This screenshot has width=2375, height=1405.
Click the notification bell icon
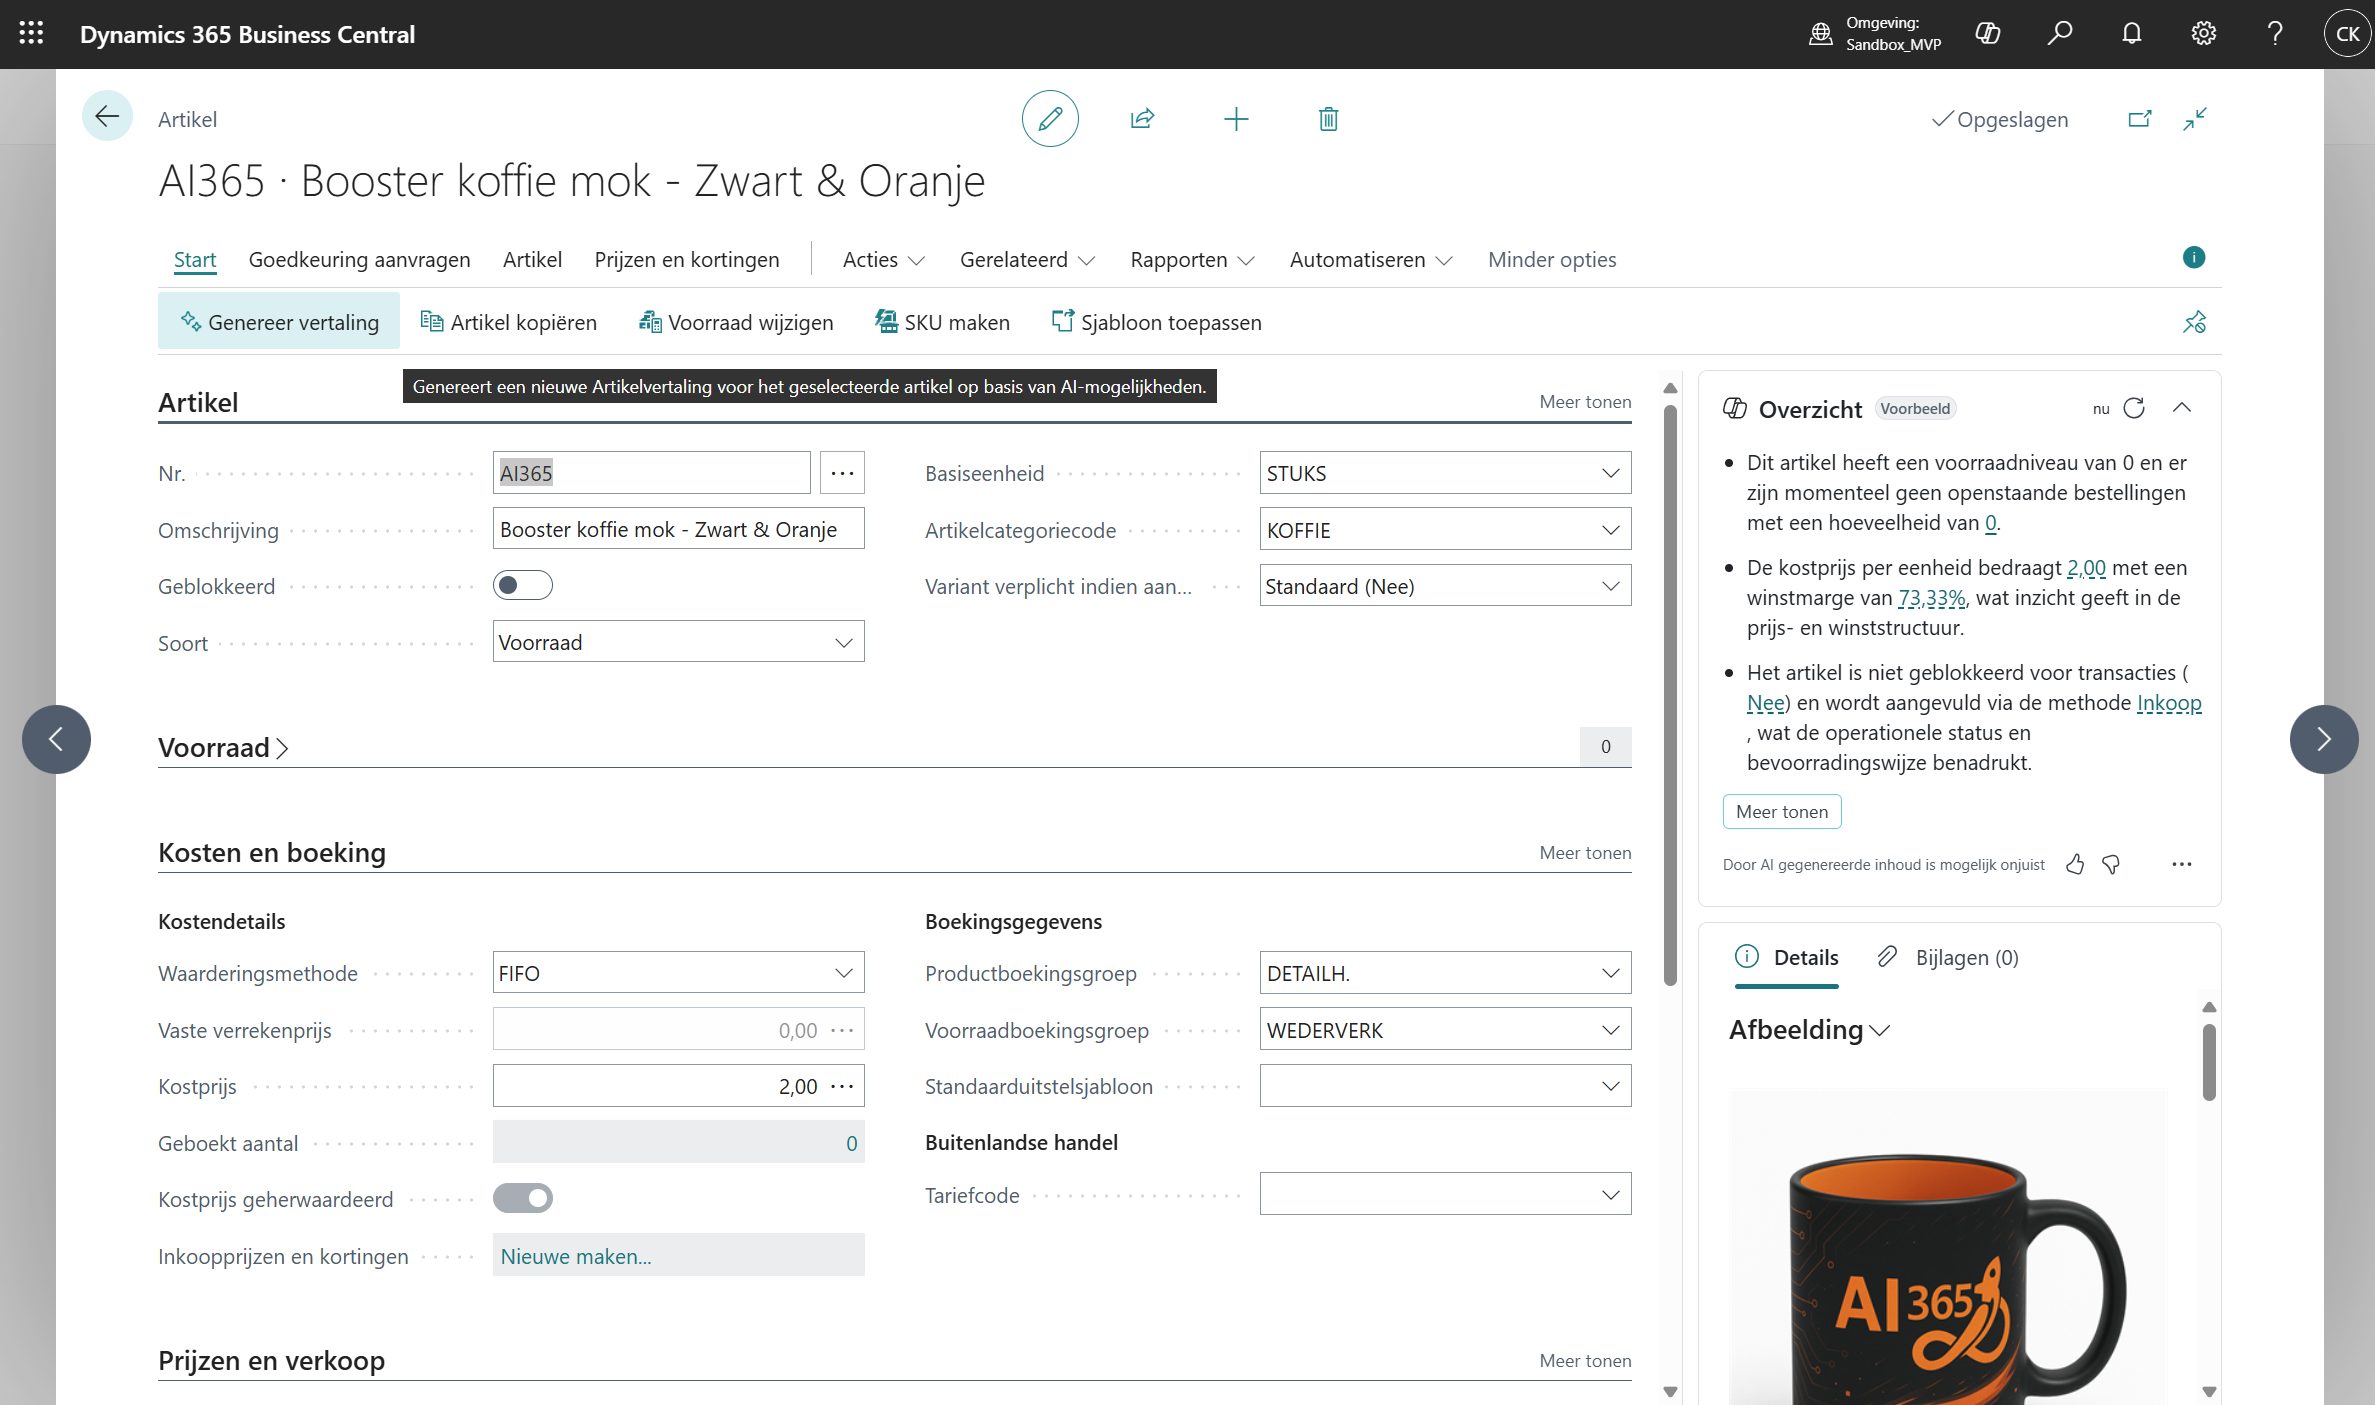click(x=2131, y=34)
